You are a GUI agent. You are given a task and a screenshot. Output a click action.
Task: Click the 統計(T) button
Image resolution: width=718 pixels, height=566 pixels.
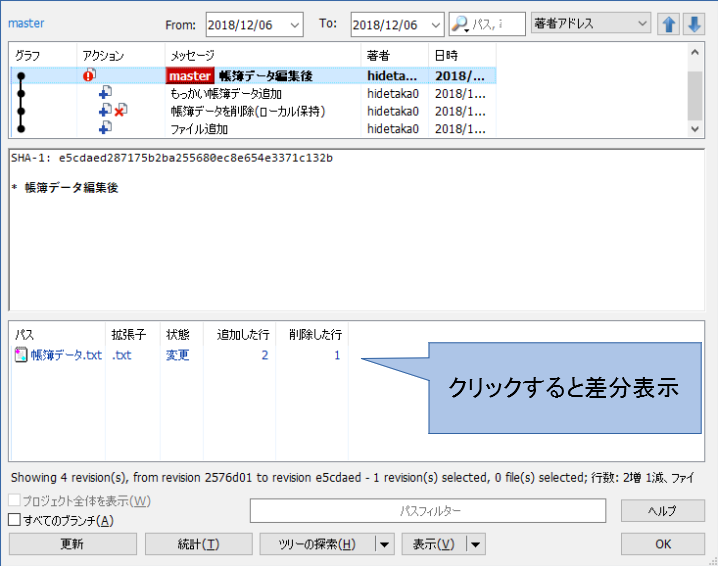click(x=199, y=544)
